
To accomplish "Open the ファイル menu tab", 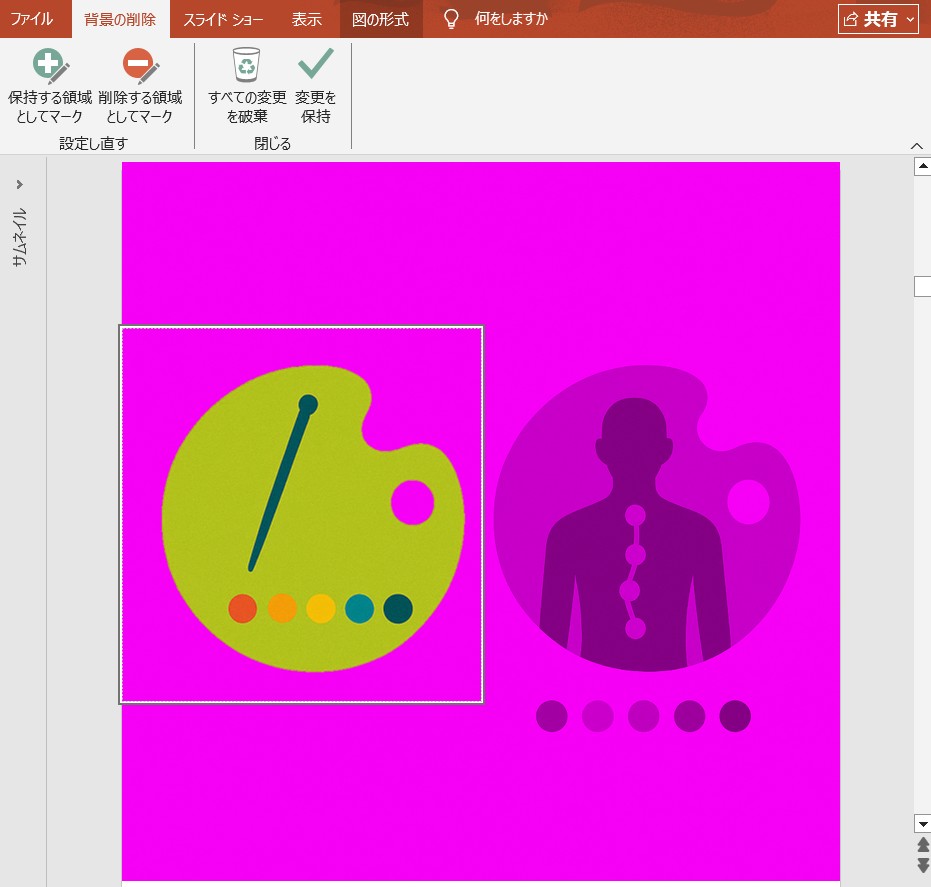I will point(31,19).
